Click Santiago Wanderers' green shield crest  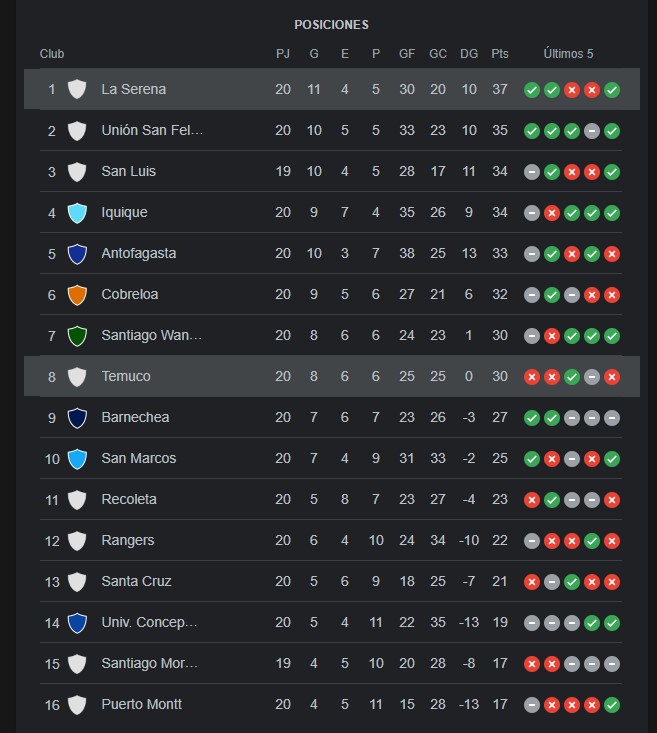tap(77, 336)
